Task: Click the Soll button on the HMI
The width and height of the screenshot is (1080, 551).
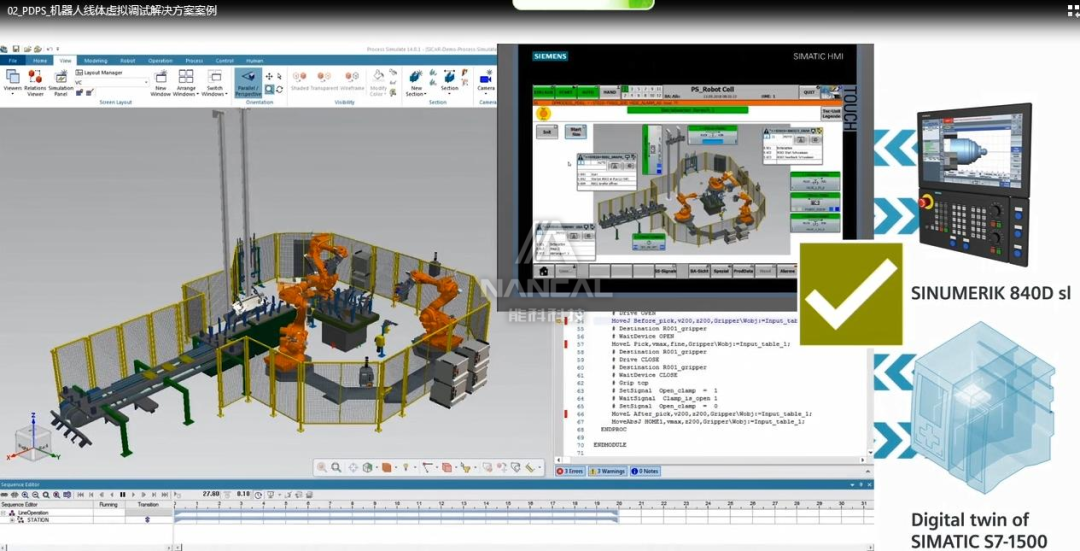Action: [547, 132]
